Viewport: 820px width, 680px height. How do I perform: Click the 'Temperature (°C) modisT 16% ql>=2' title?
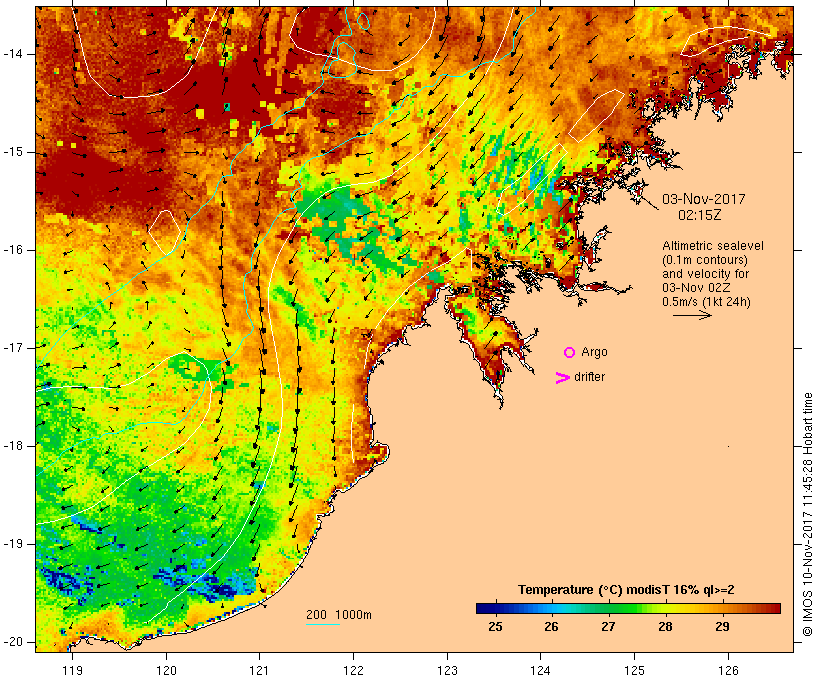pos(626,590)
